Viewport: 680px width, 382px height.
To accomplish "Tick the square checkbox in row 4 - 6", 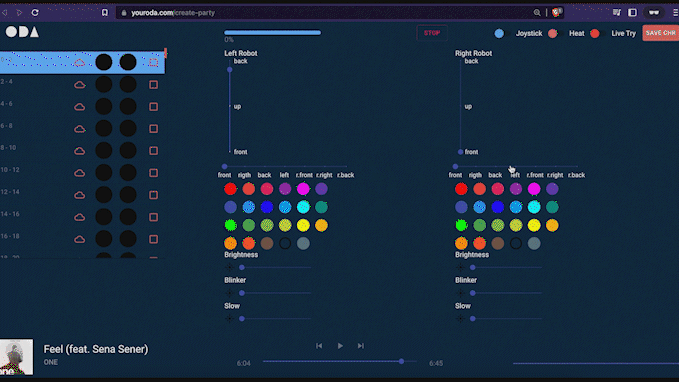I will [154, 107].
